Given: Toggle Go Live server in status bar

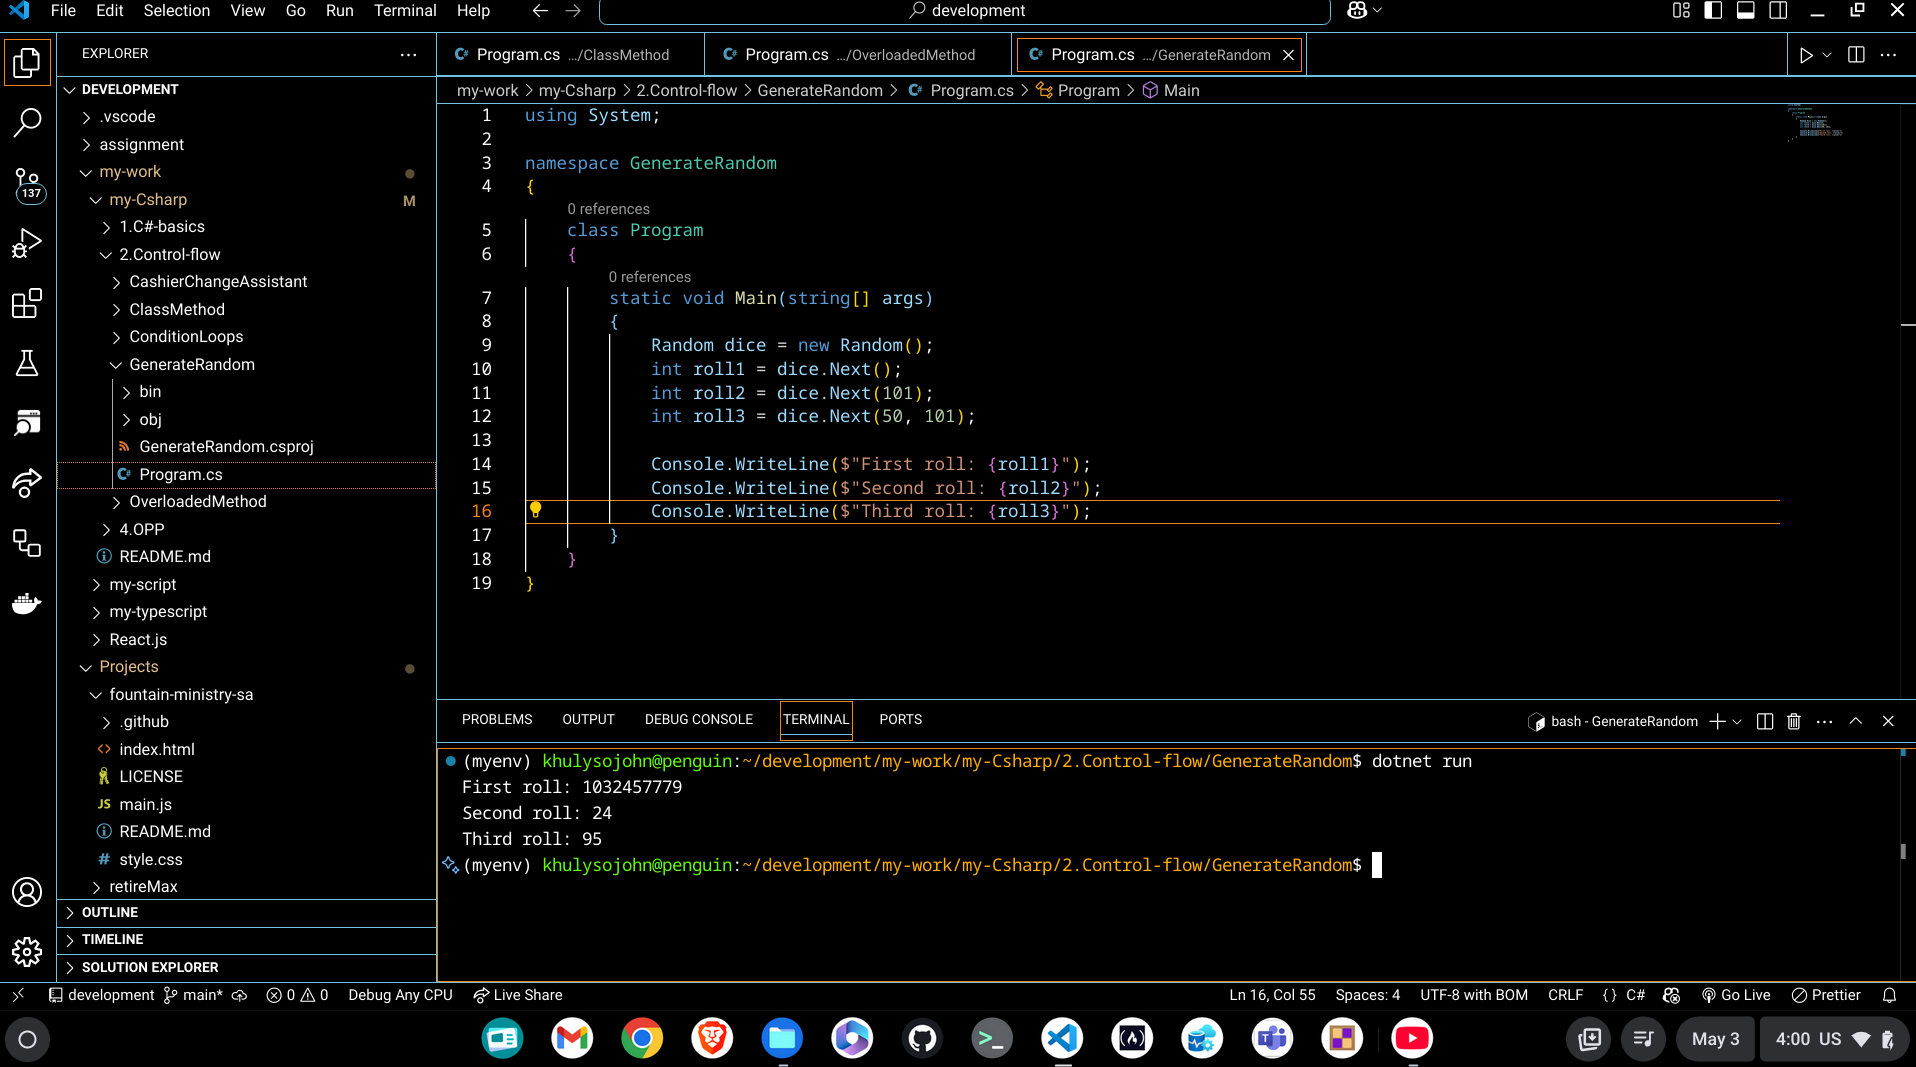Looking at the screenshot, I should click(1737, 995).
